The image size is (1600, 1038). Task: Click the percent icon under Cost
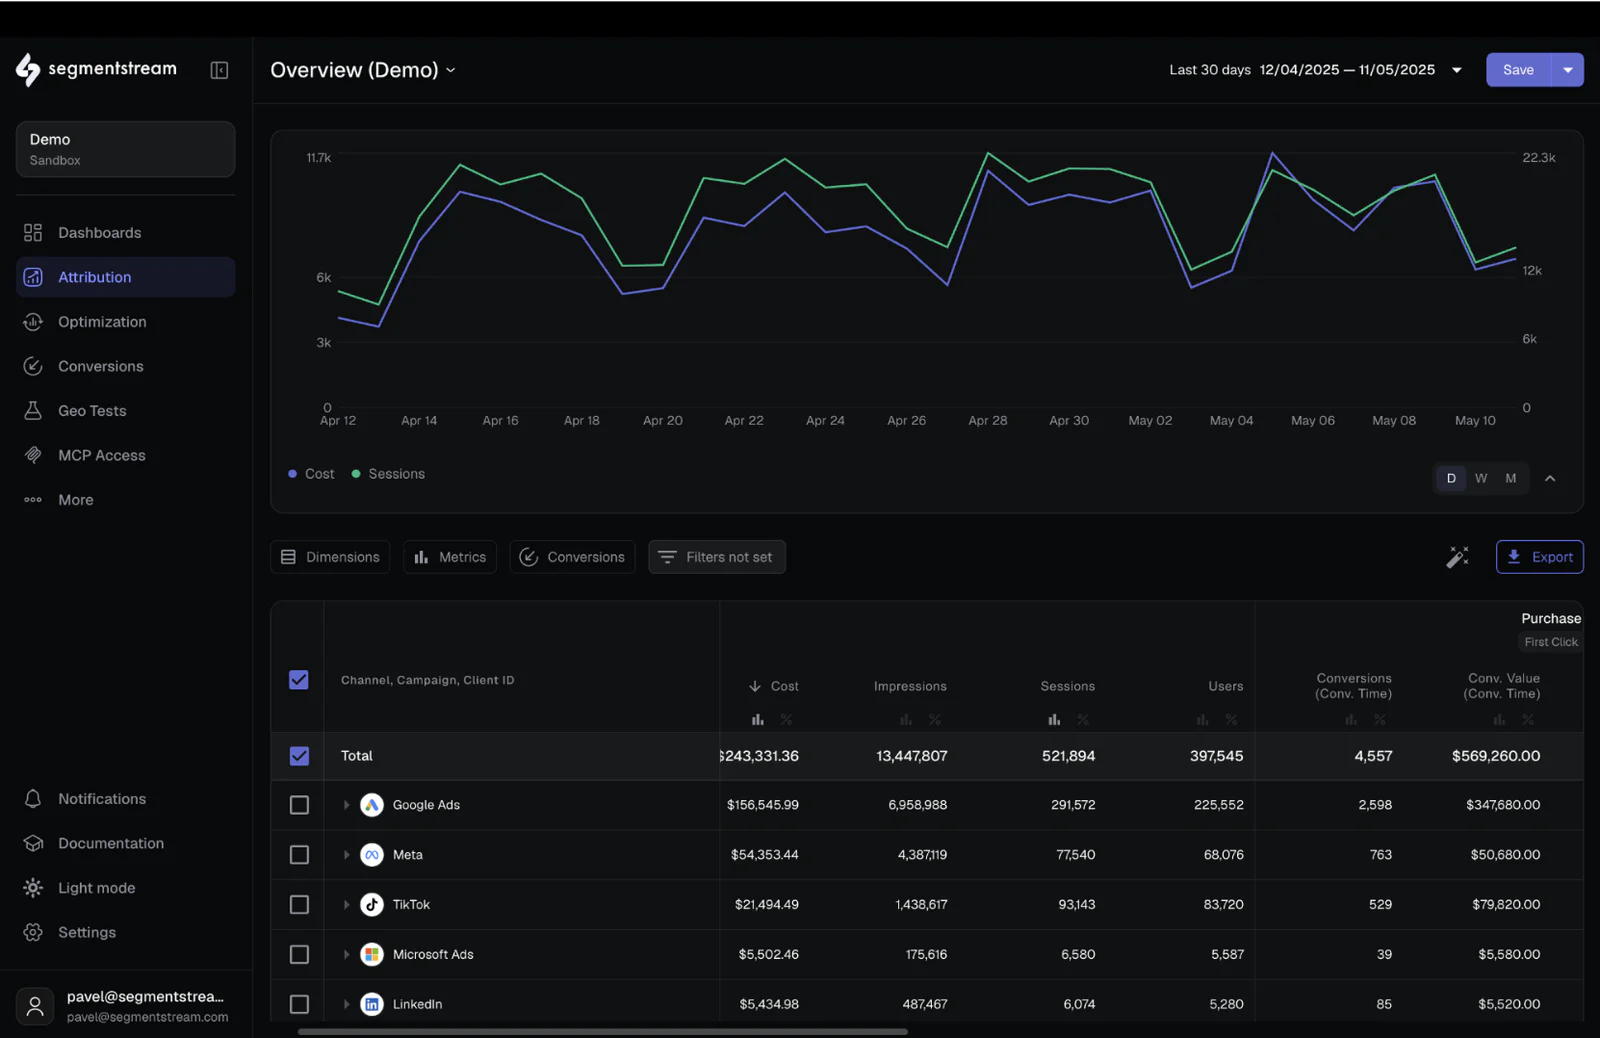[x=786, y=720]
